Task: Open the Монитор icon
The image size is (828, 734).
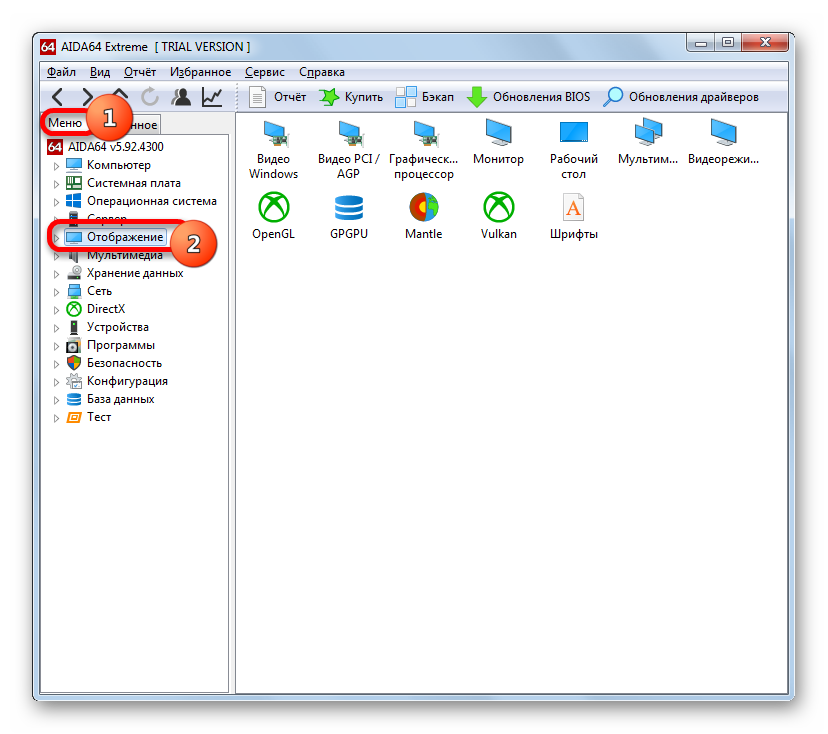Action: [498, 143]
